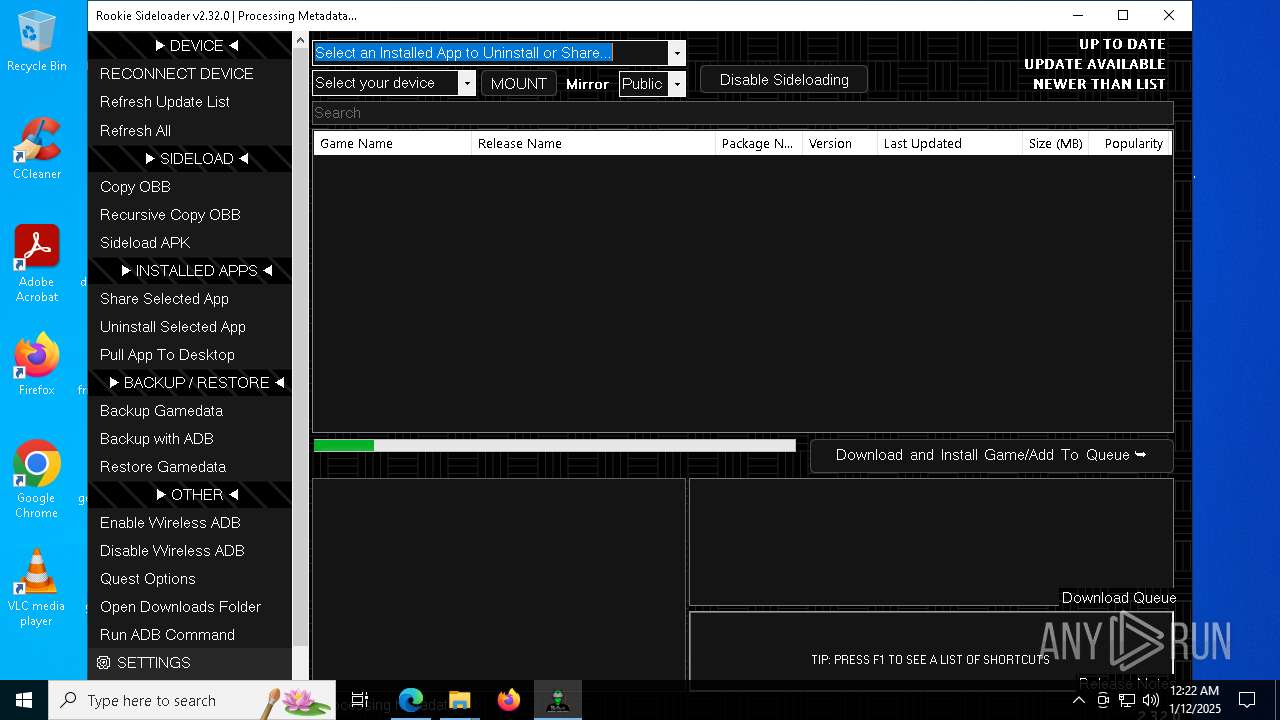Expand the Select your device dropdown
This screenshot has width=1280, height=720.
[x=467, y=83]
